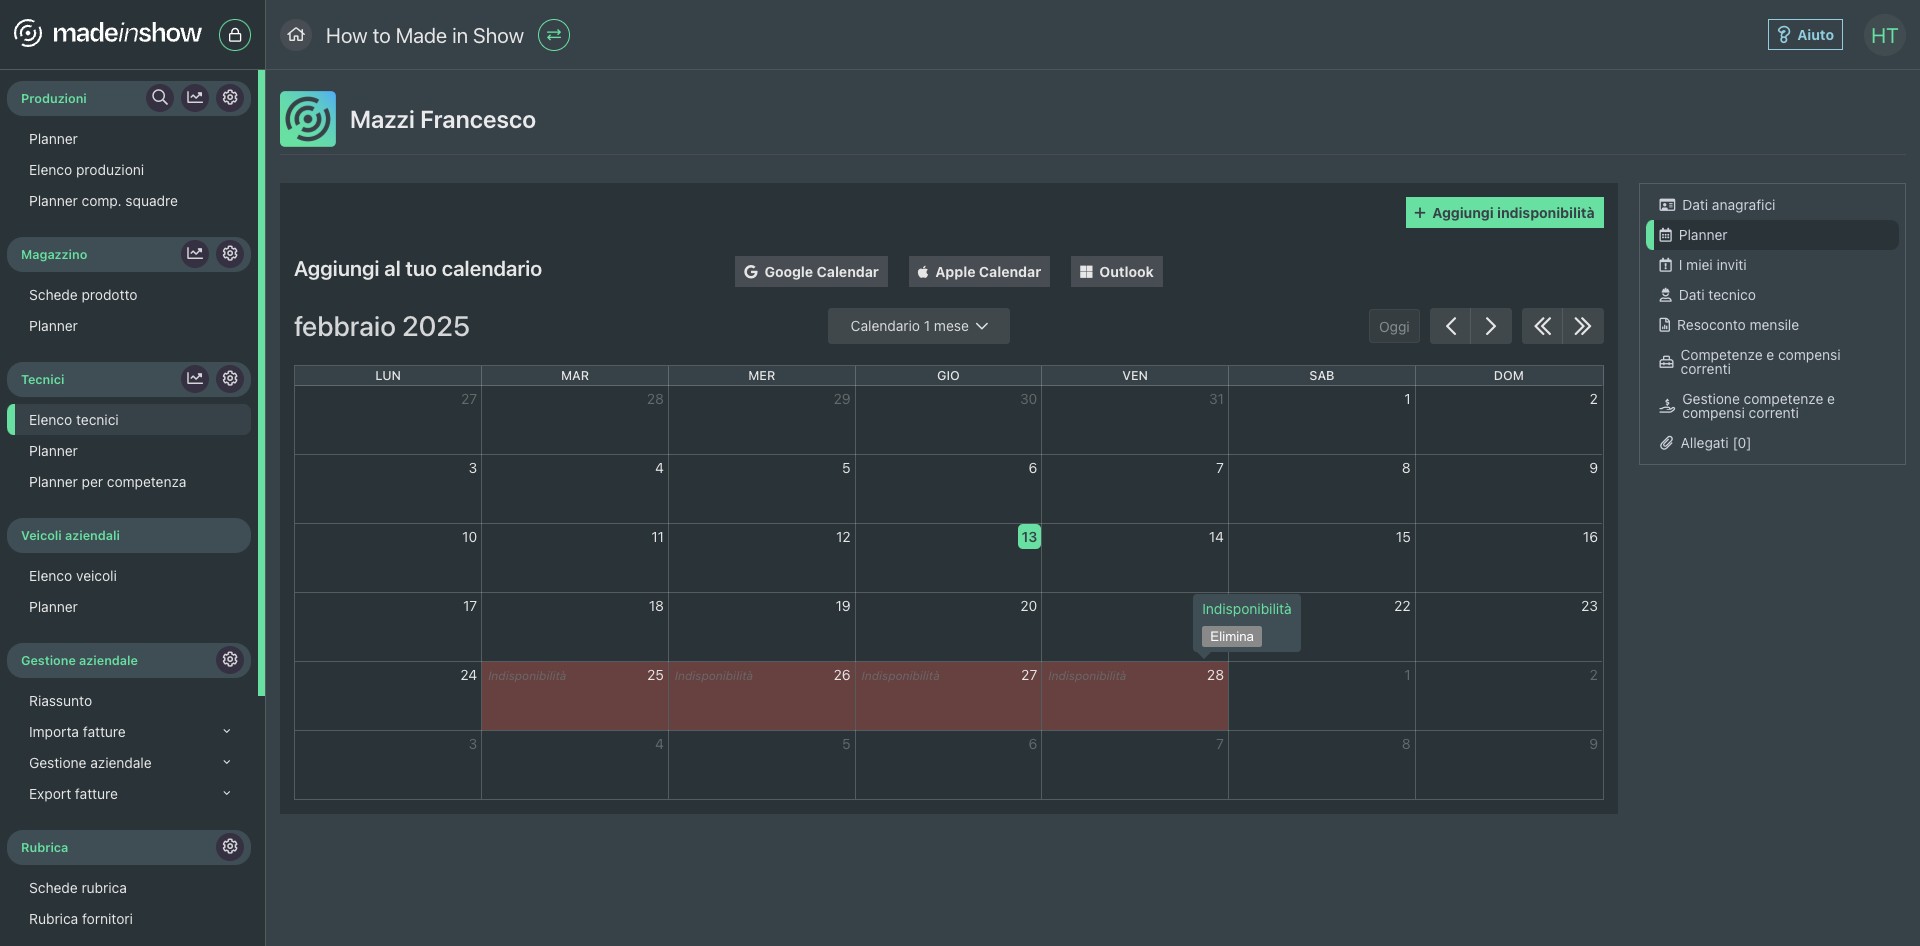Go to previous month arrow

click(1450, 327)
